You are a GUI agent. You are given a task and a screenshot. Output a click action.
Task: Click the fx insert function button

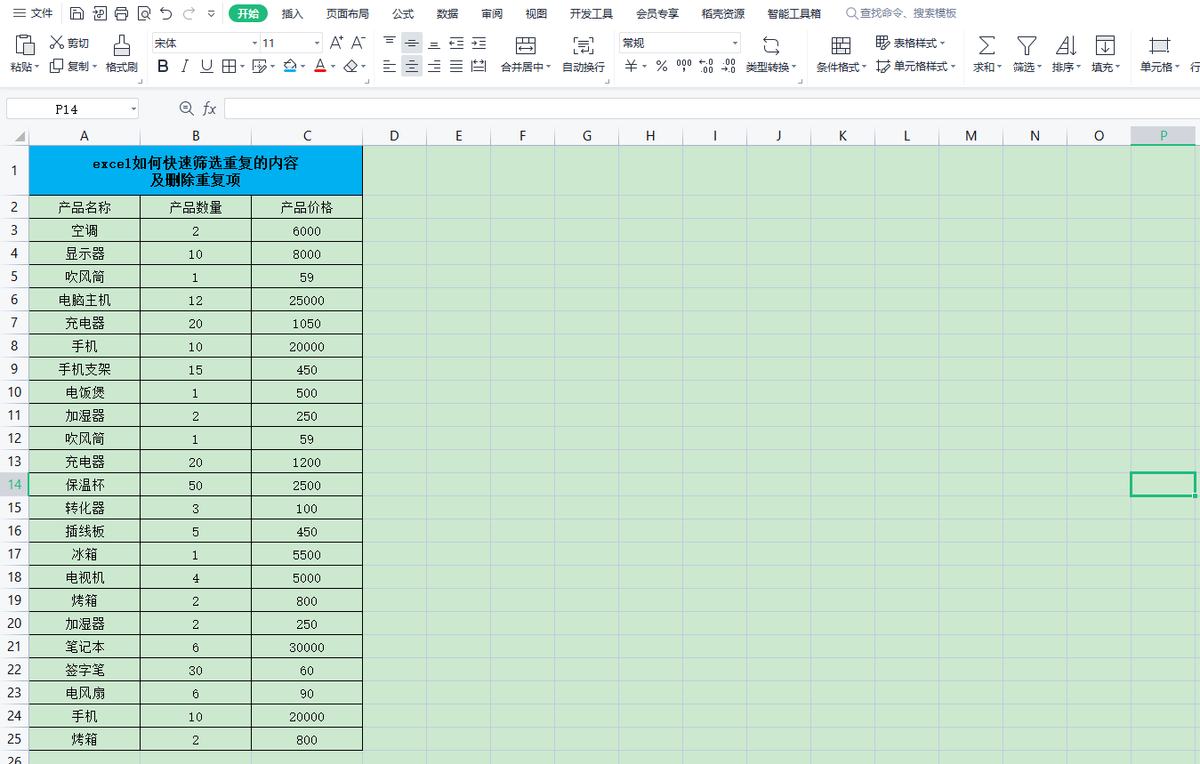coord(209,109)
